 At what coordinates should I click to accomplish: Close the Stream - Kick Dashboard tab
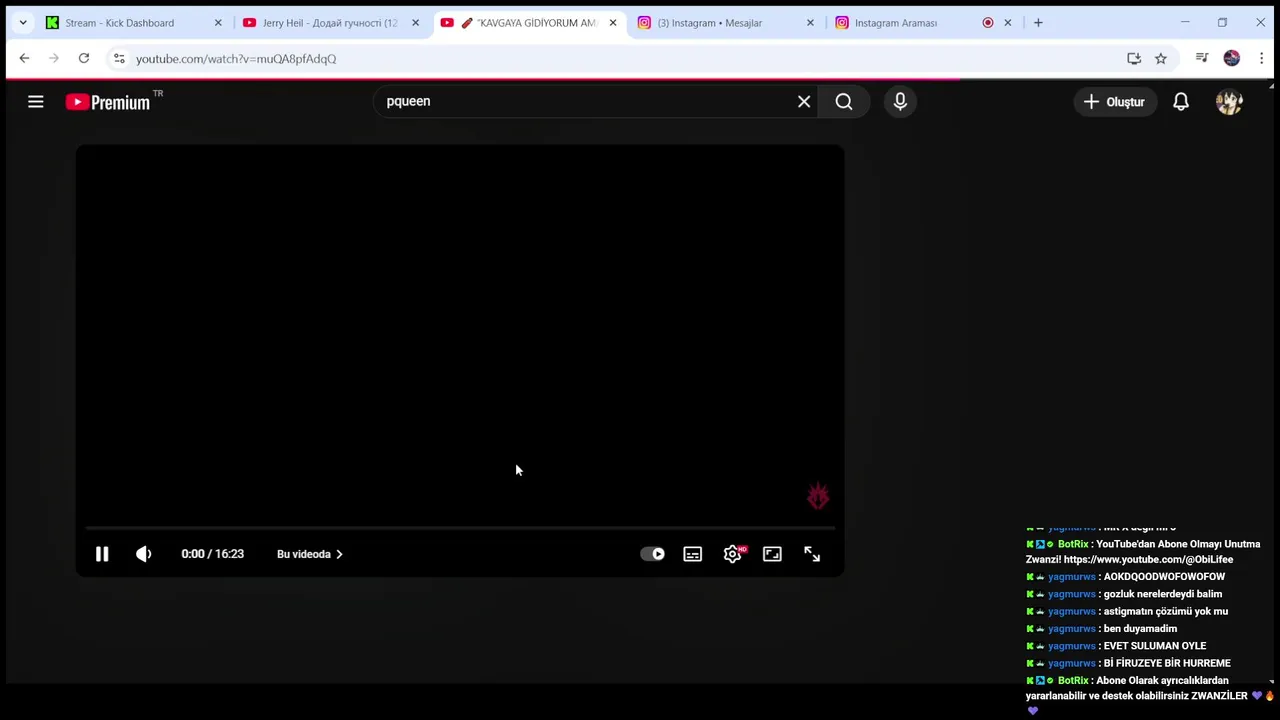point(218,23)
